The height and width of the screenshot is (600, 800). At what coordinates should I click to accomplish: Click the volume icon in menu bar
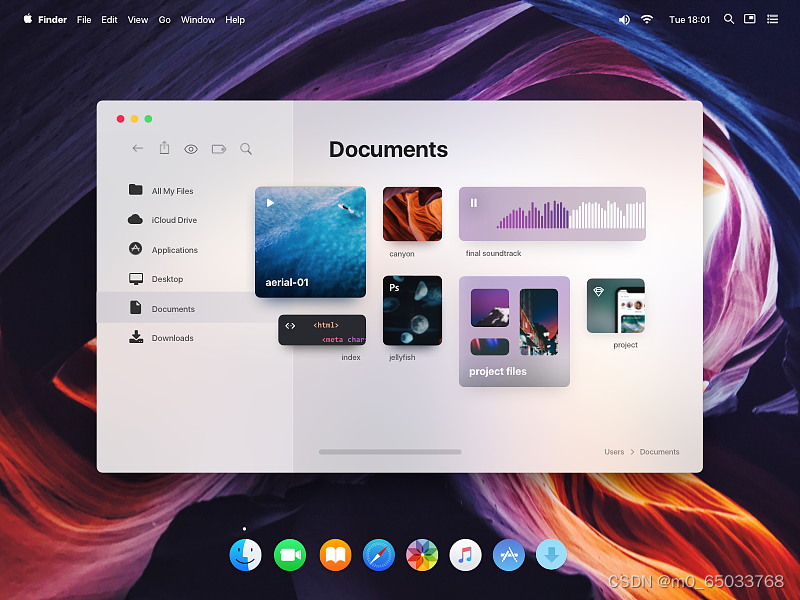[x=624, y=19]
